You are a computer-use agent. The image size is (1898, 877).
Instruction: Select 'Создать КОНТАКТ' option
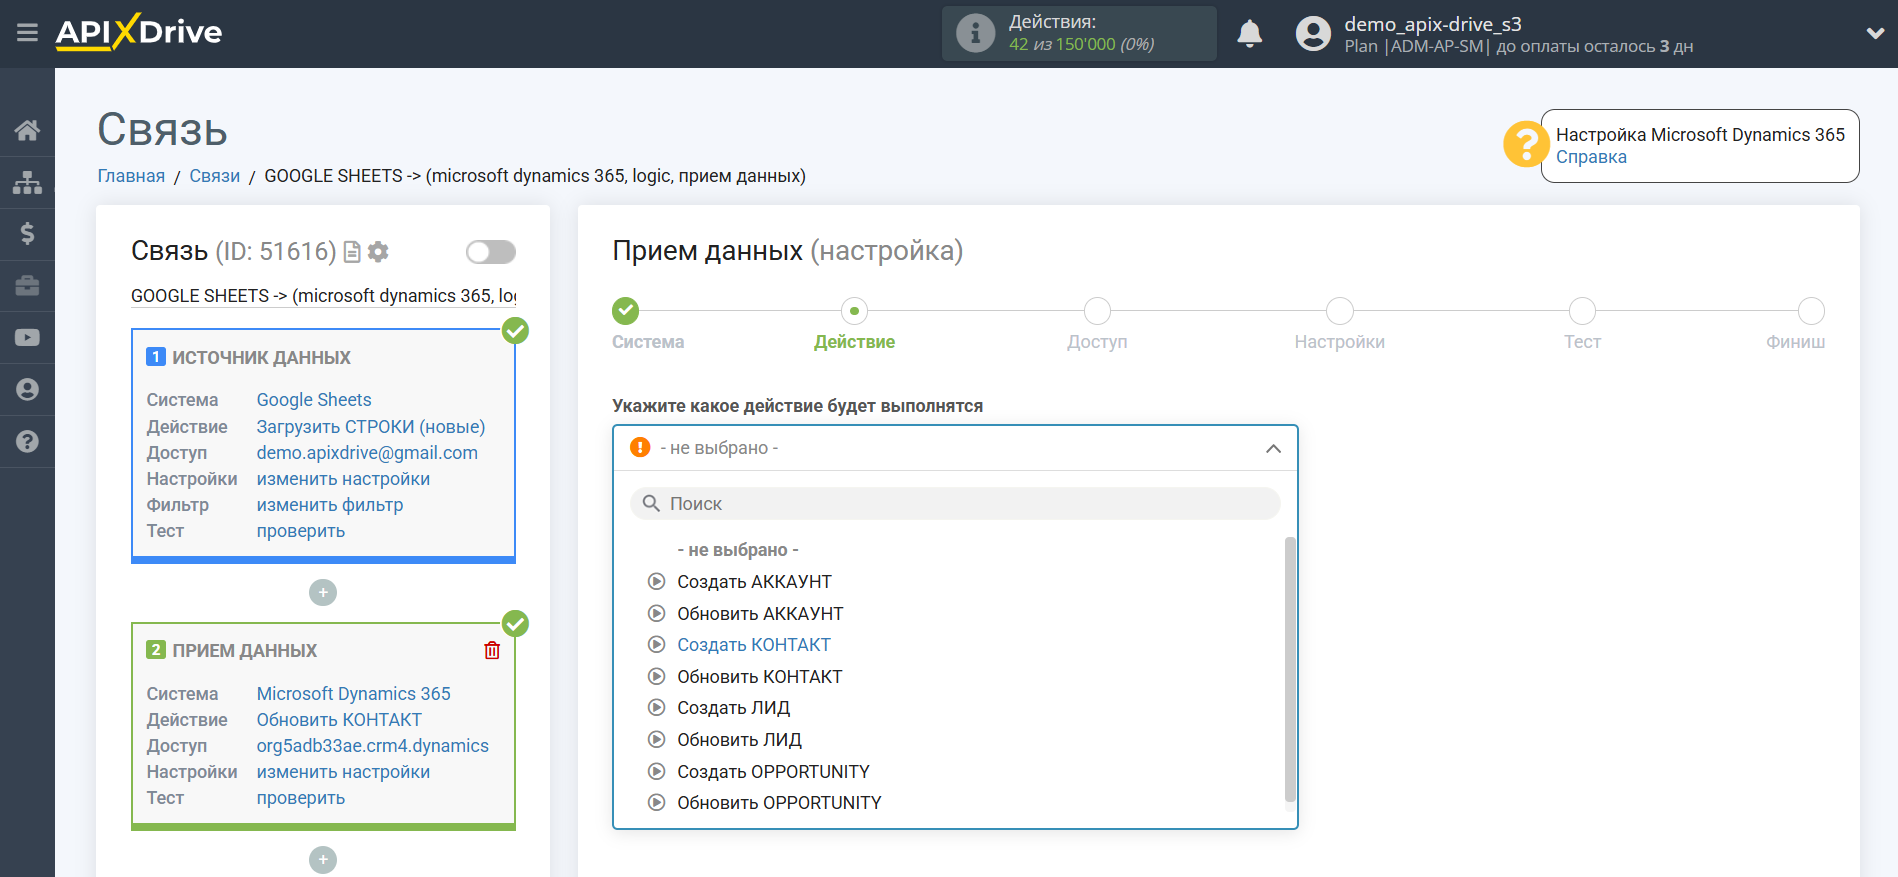point(754,645)
